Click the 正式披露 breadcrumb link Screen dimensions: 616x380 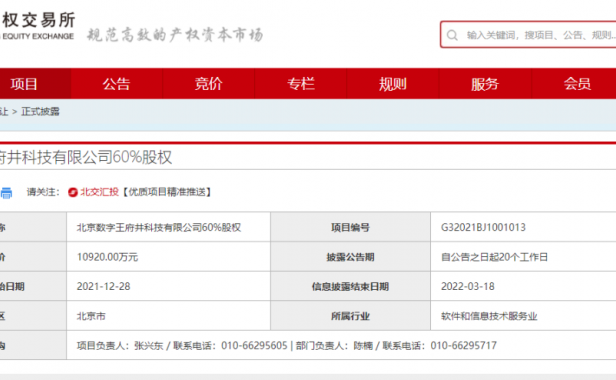[x=40, y=112]
